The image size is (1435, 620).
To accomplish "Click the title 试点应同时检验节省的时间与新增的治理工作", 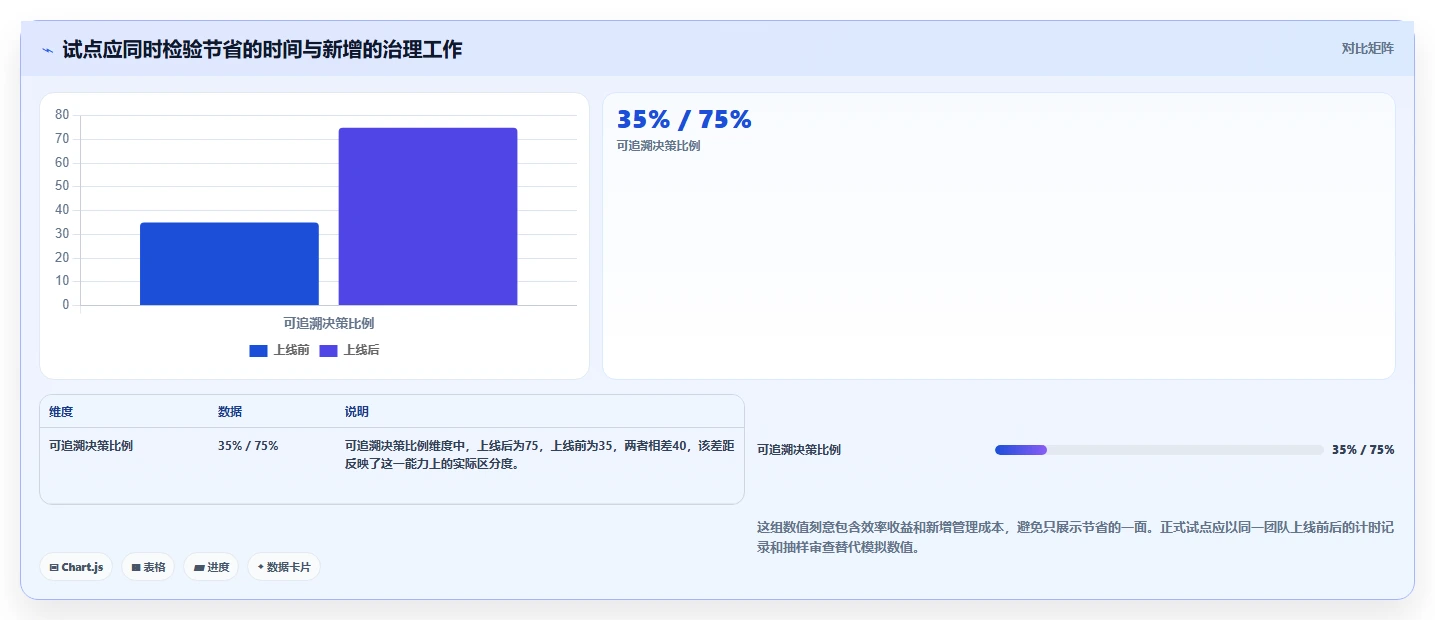I will pyautogui.click(x=262, y=49).
